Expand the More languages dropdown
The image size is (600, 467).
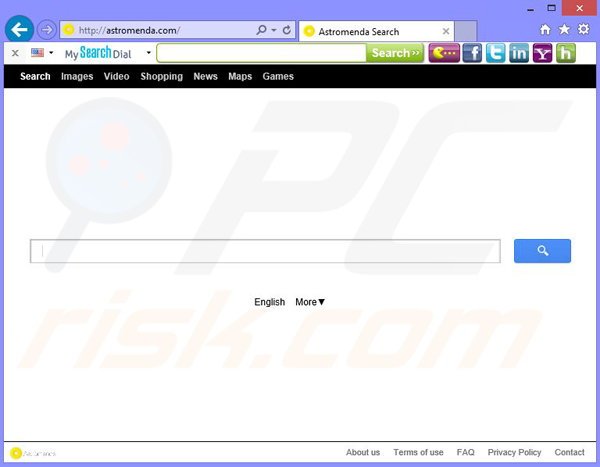(x=310, y=302)
